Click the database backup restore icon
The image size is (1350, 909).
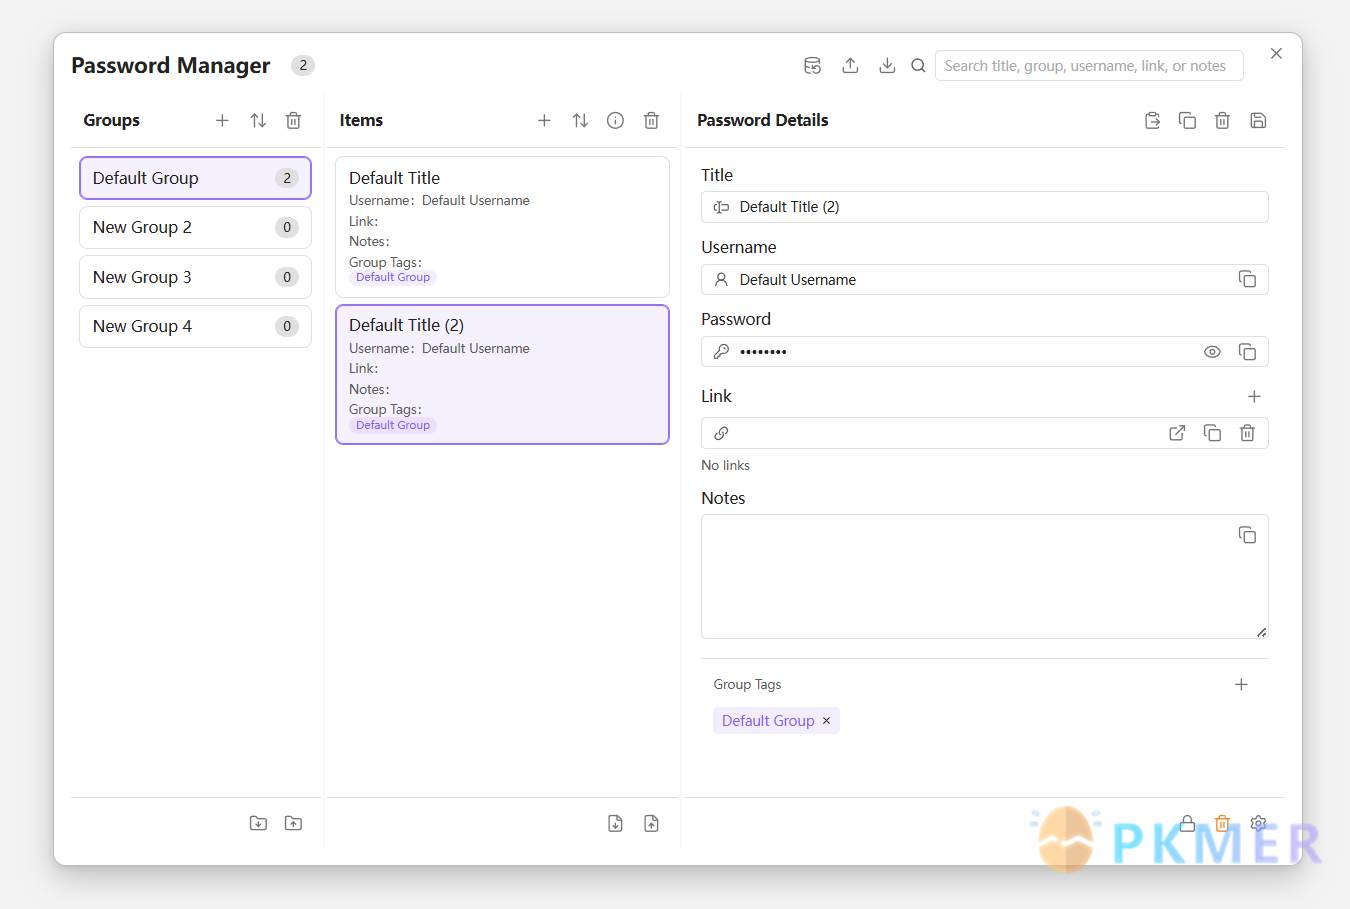(x=813, y=66)
